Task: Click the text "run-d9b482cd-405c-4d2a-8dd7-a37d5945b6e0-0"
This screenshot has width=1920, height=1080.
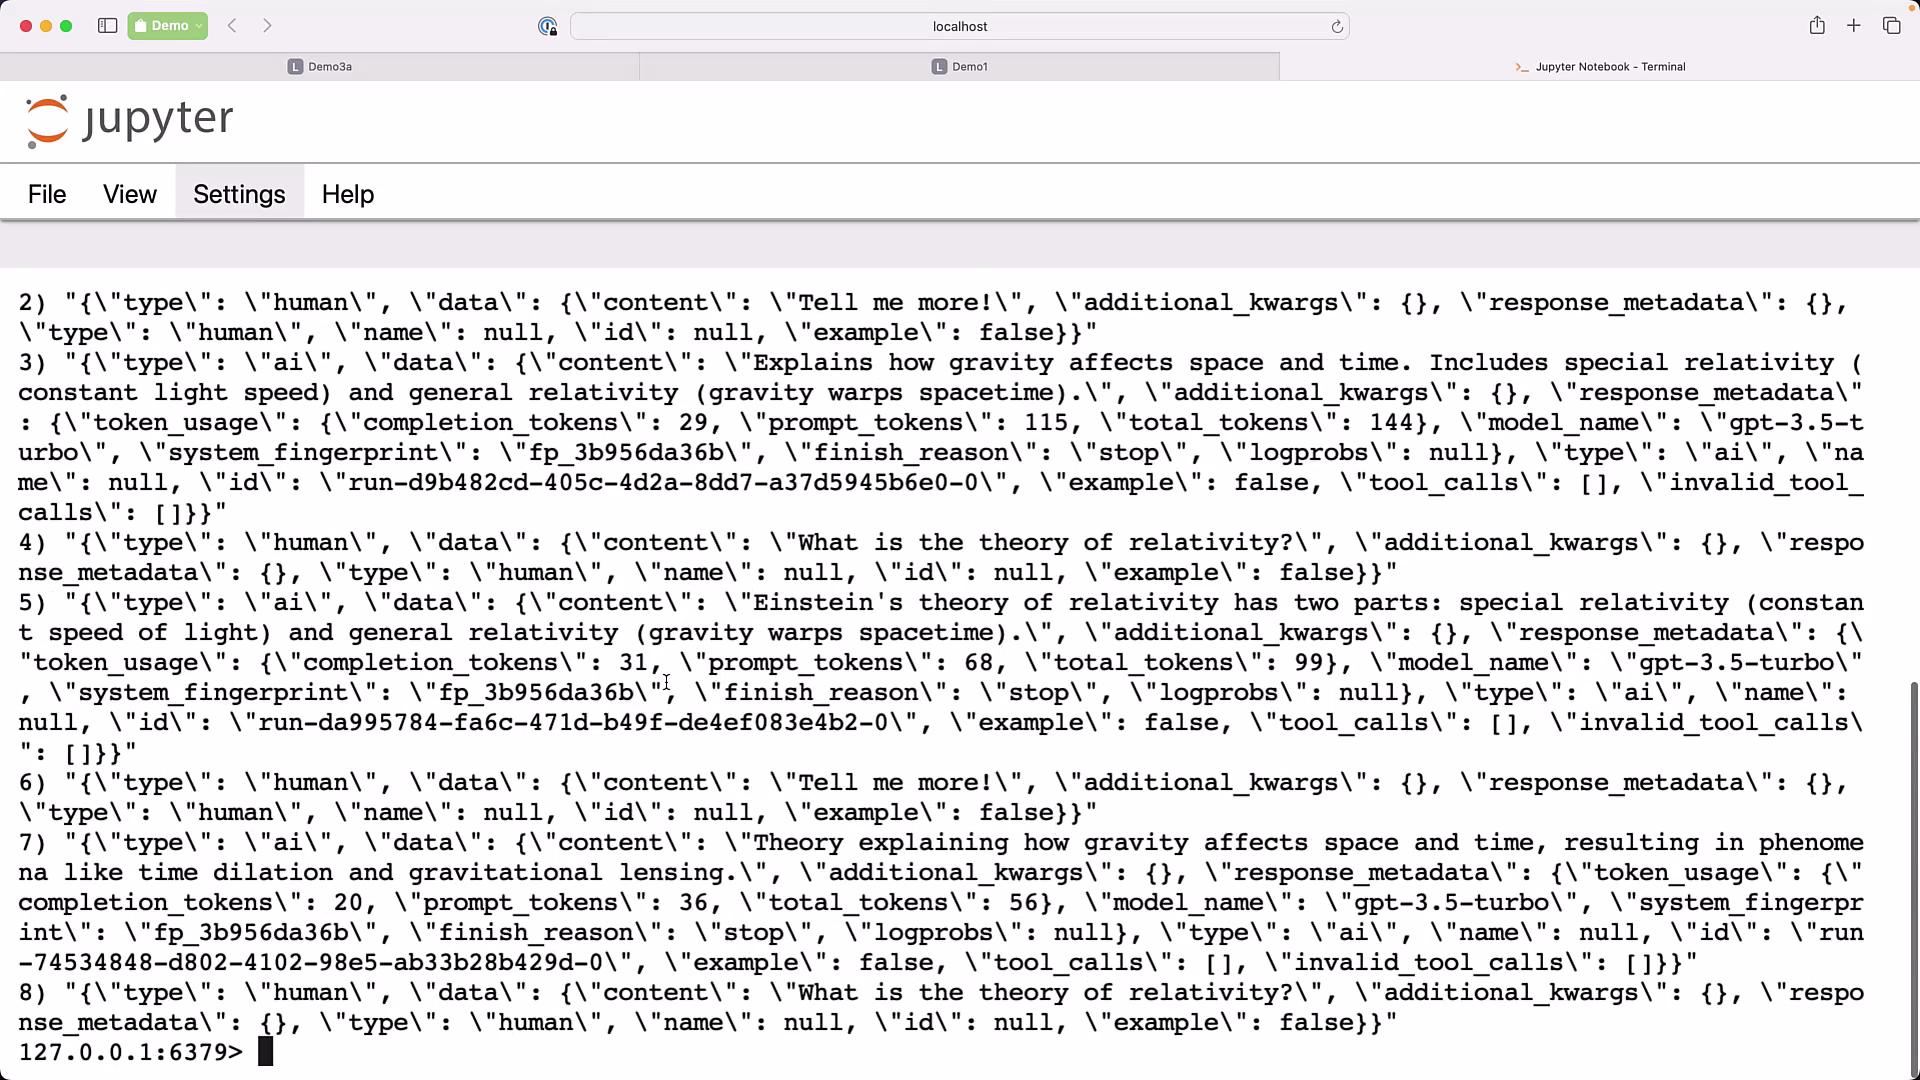Action: [x=662, y=483]
